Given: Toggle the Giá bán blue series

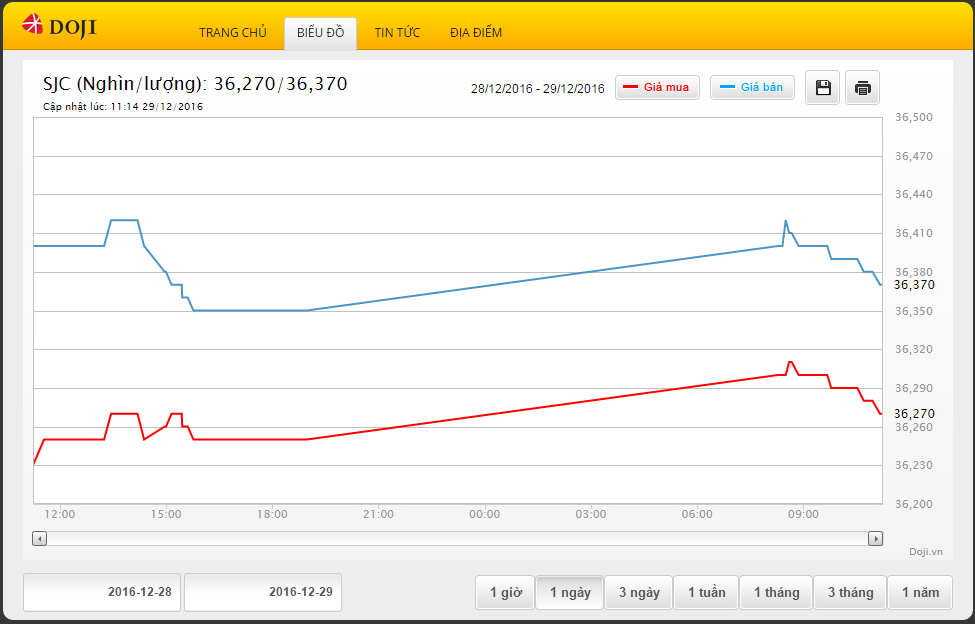Looking at the screenshot, I should [x=752, y=88].
